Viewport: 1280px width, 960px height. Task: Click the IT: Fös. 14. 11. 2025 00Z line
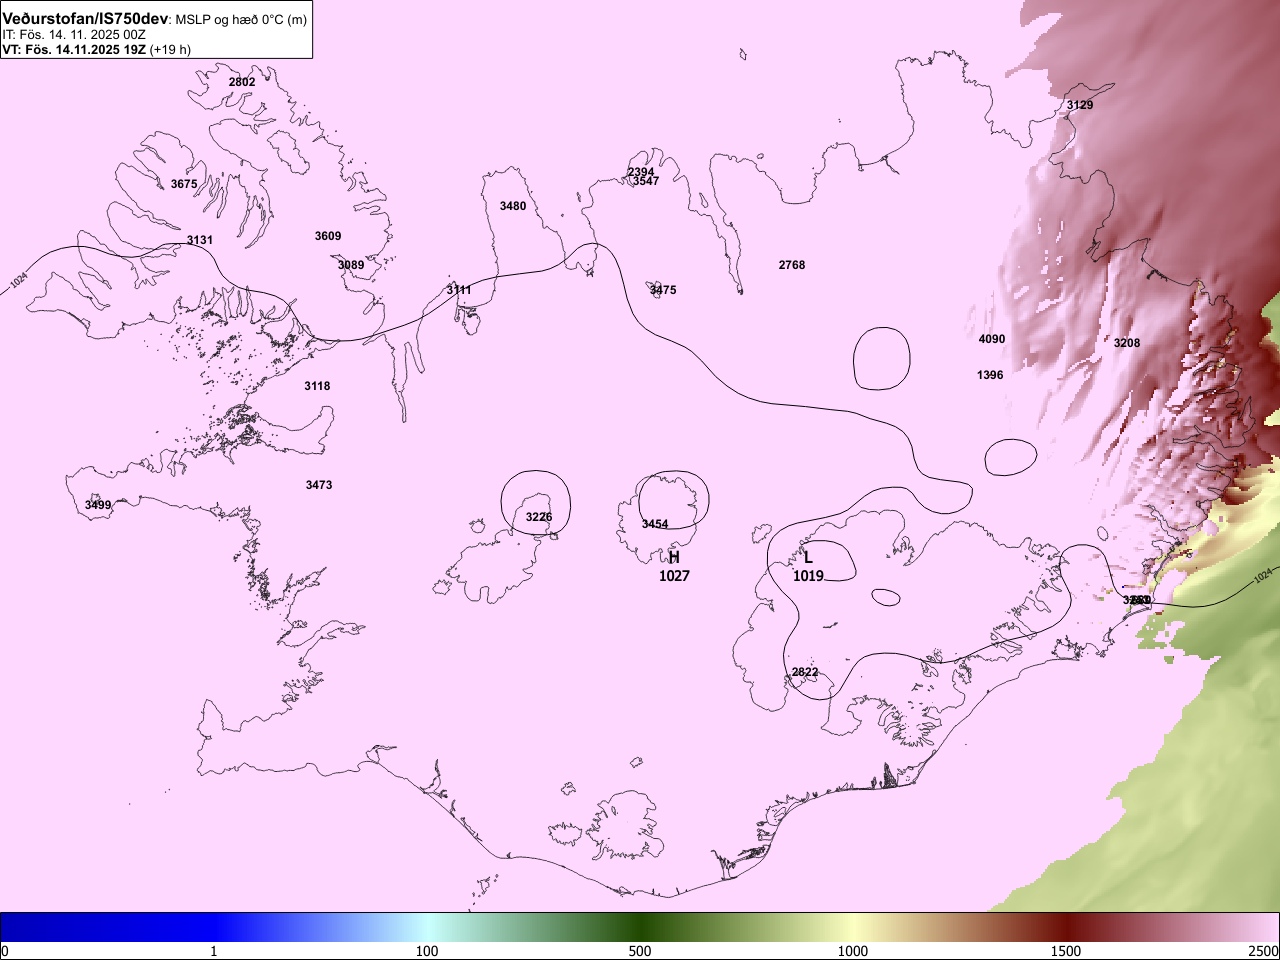74,35
